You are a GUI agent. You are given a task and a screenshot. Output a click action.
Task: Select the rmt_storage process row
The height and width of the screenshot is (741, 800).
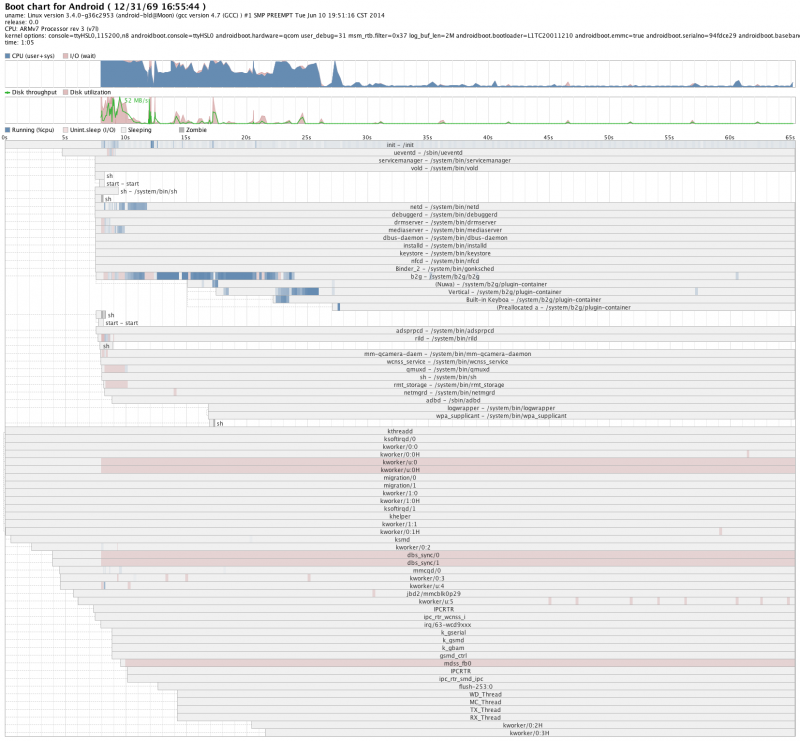[x=449, y=385]
